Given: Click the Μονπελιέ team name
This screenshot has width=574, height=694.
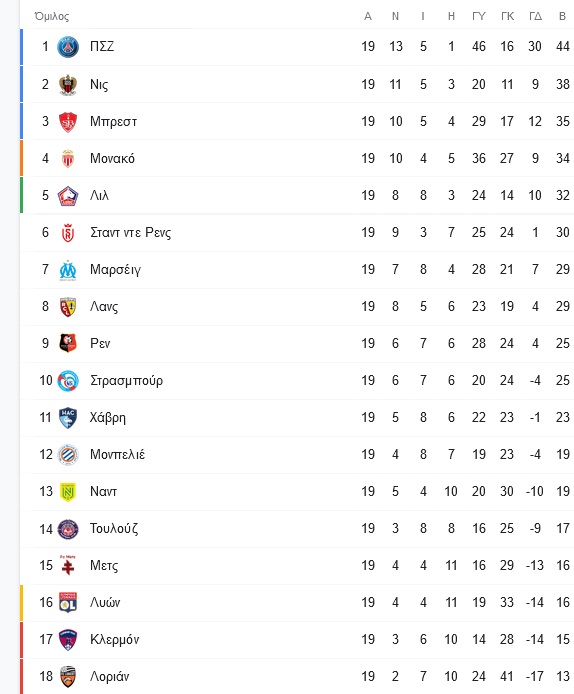Looking at the screenshot, I should (x=117, y=454).
